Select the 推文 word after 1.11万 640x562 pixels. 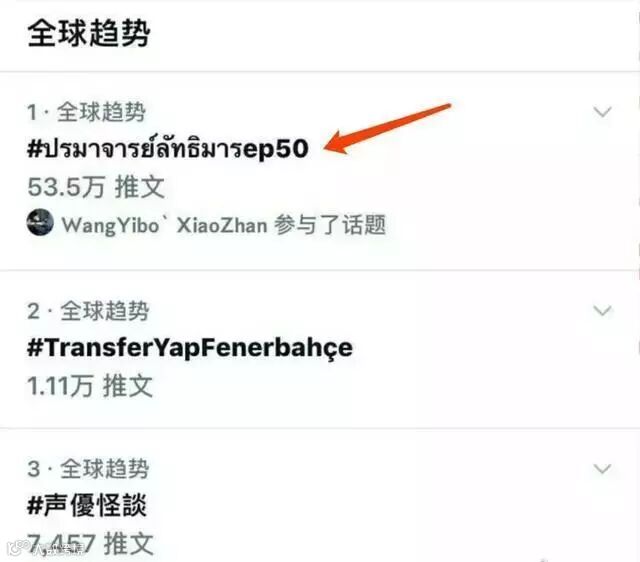click(x=128, y=386)
